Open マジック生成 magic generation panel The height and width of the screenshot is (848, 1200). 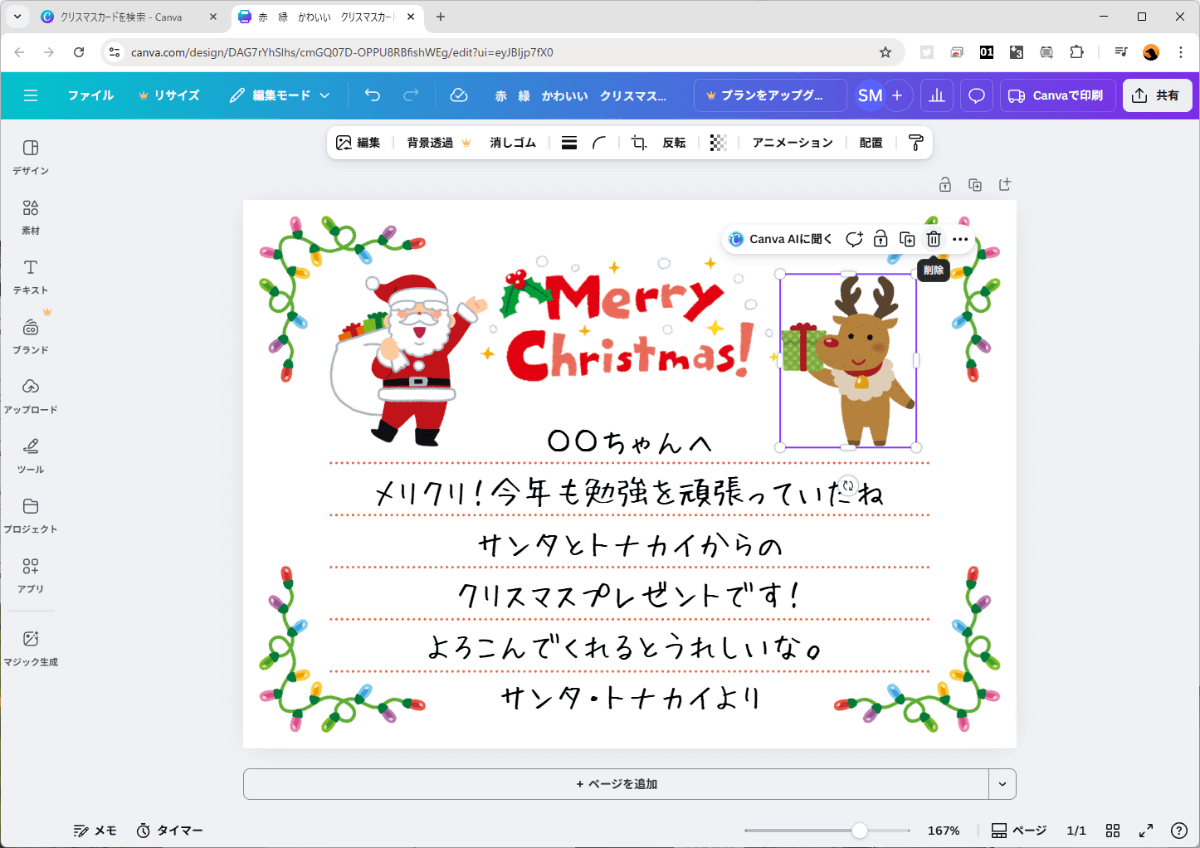click(x=30, y=649)
